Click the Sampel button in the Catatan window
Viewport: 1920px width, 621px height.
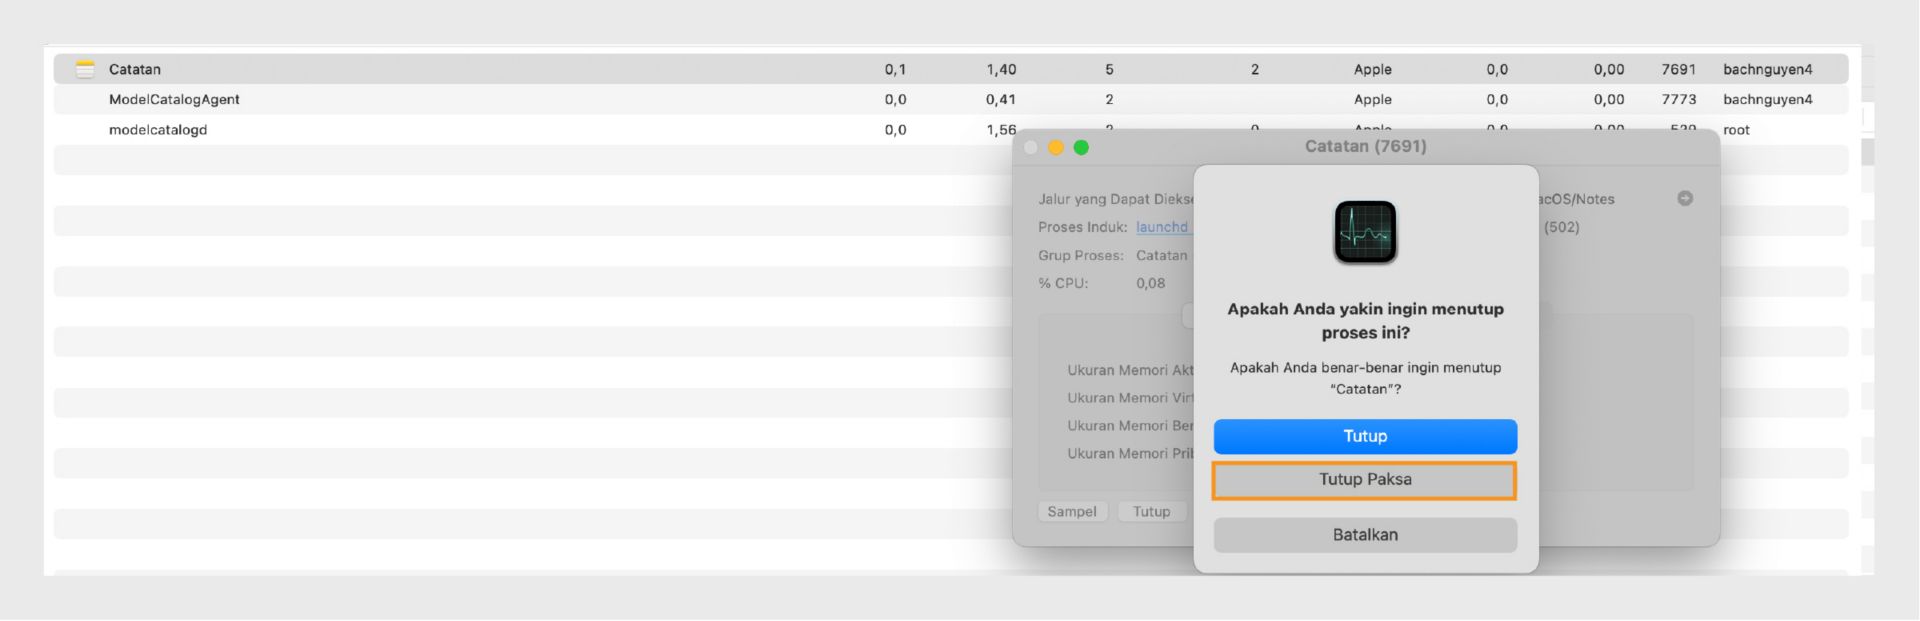pos(1072,511)
